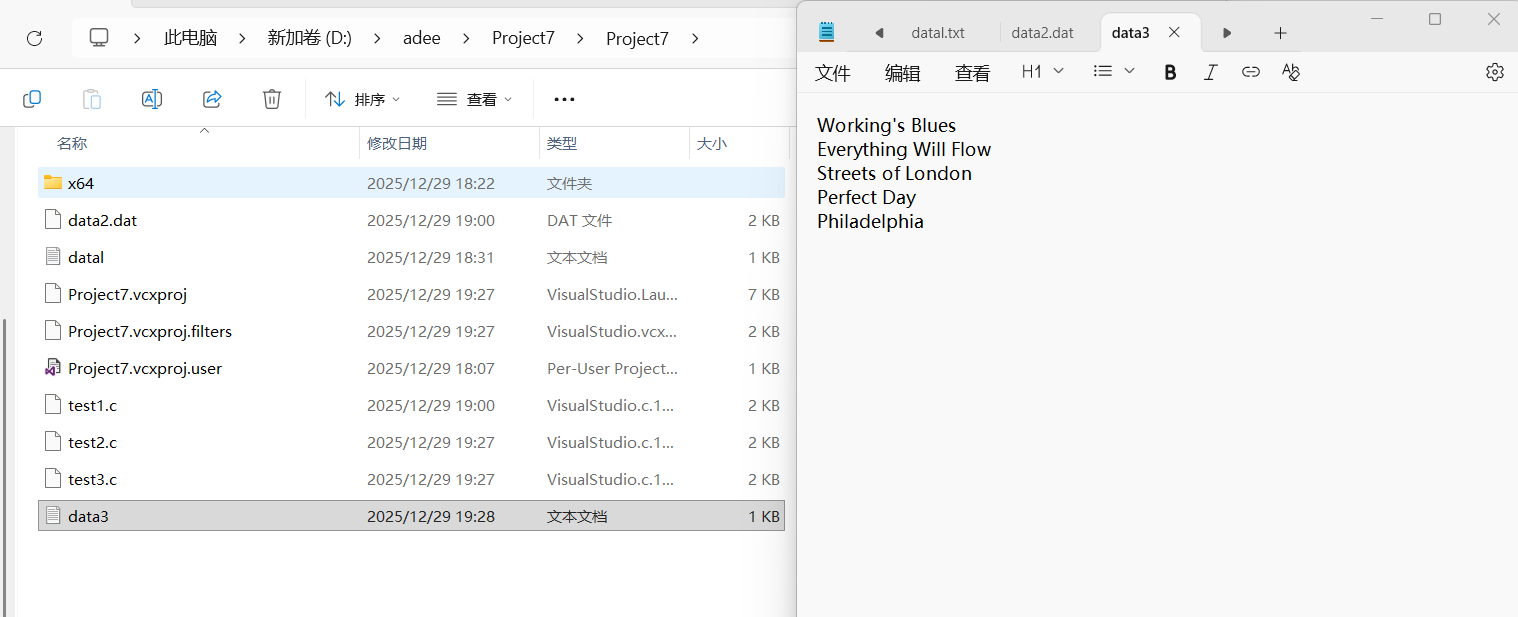The width and height of the screenshot is (1518, 617).
Task: Open the H1 heading dropdown in Notepad
Action: [1042, 72]
